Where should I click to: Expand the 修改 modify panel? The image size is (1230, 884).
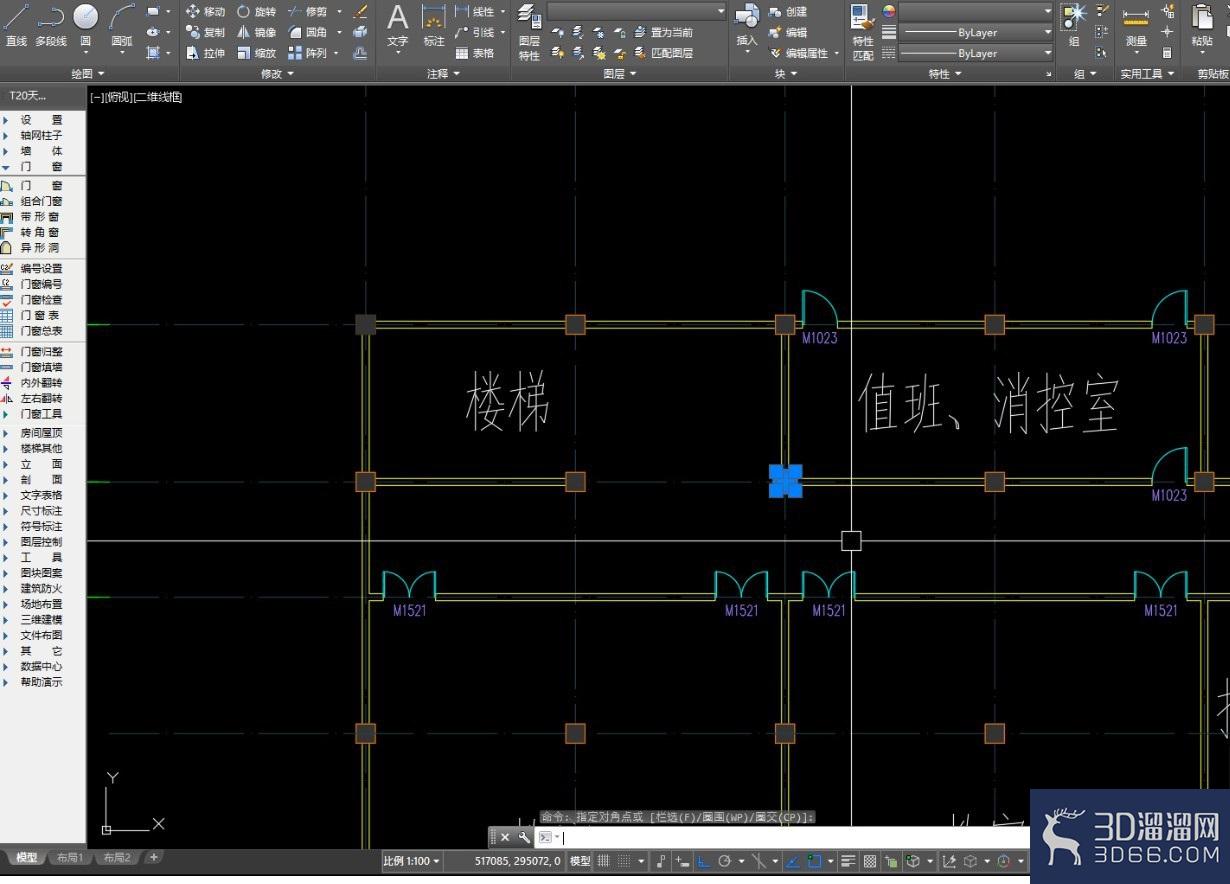(x=277, y=74)
